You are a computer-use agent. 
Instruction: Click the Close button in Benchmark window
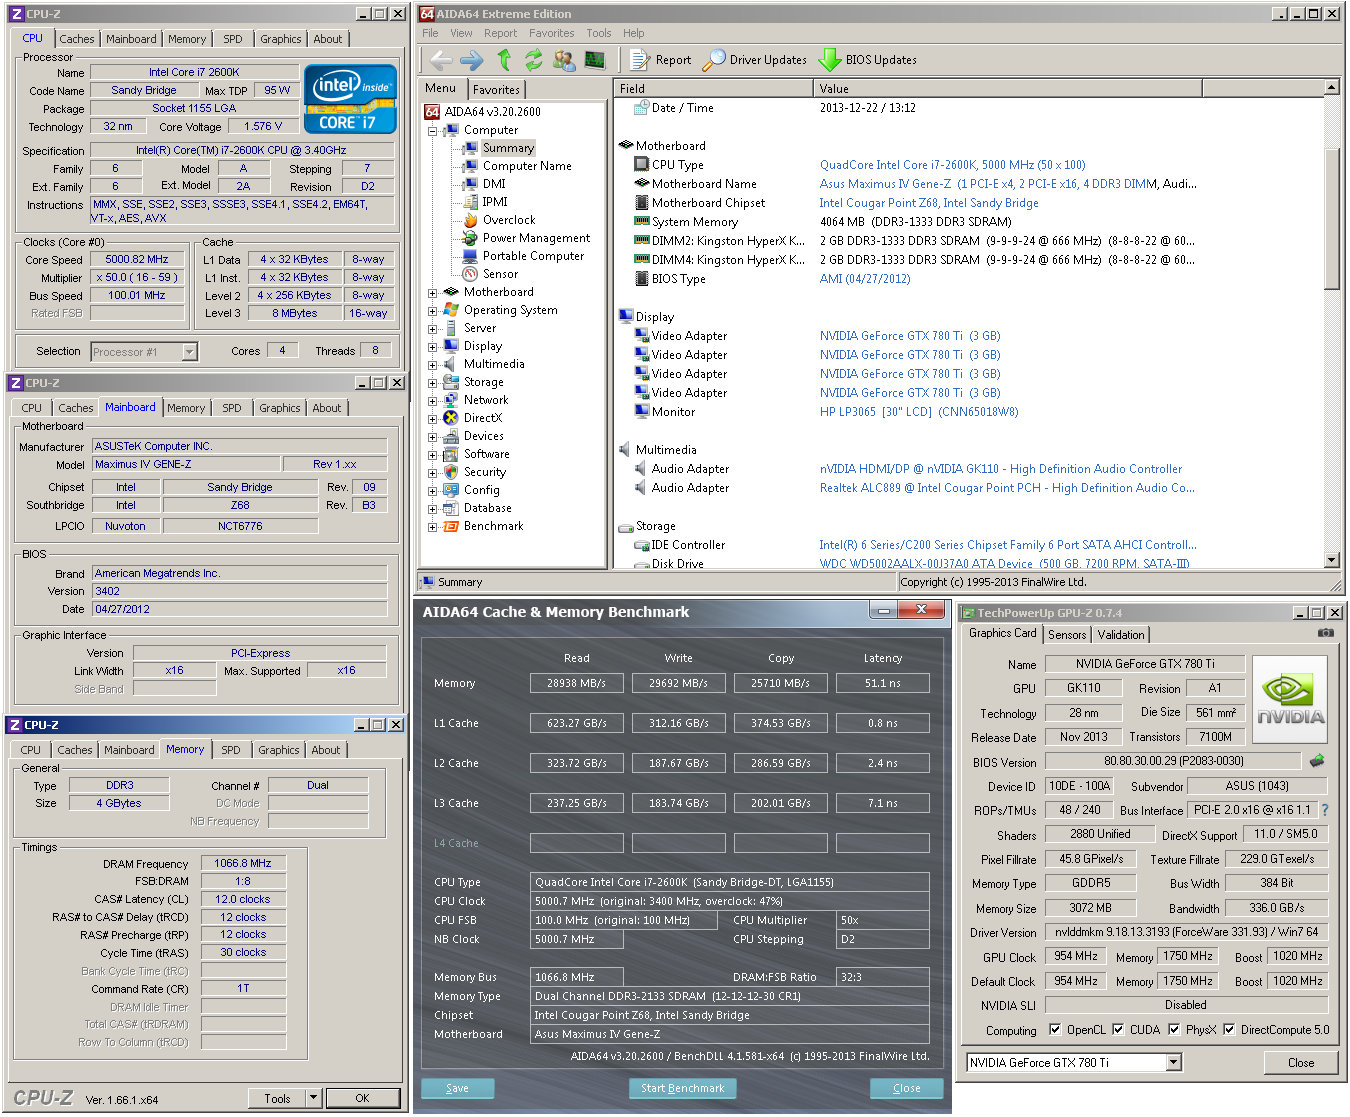[x=907, y=1088]
